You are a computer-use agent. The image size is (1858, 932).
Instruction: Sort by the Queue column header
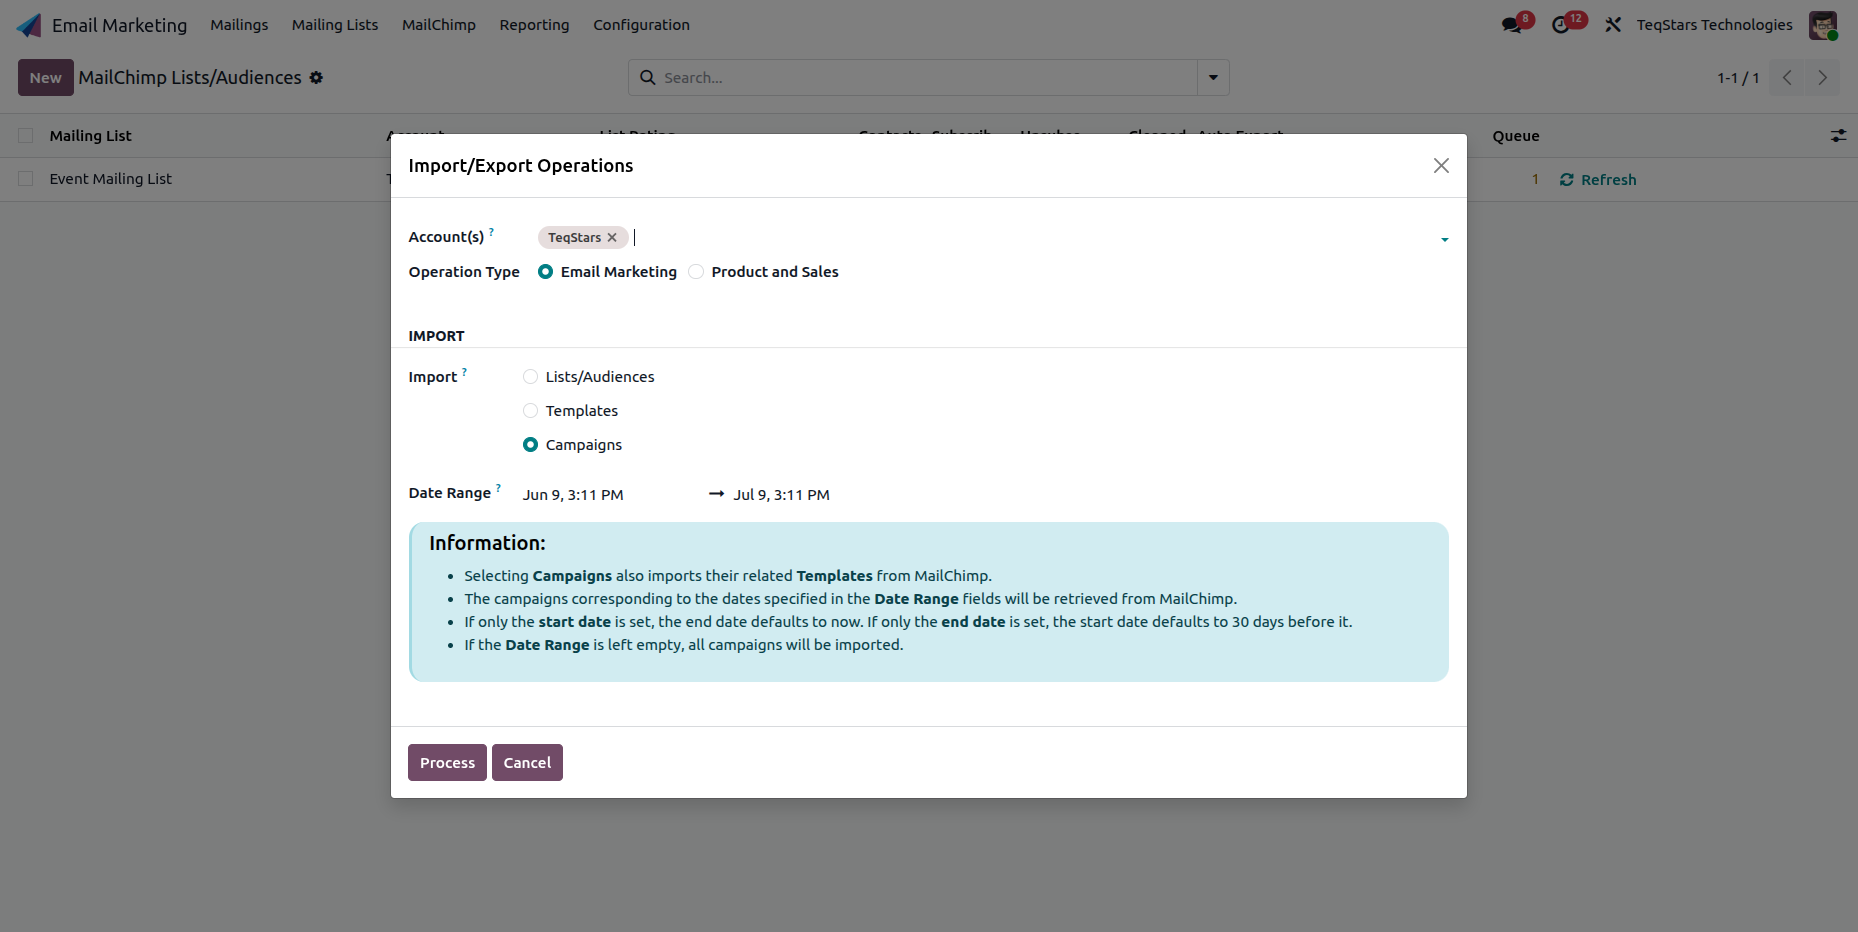[x=1516, y=136]
